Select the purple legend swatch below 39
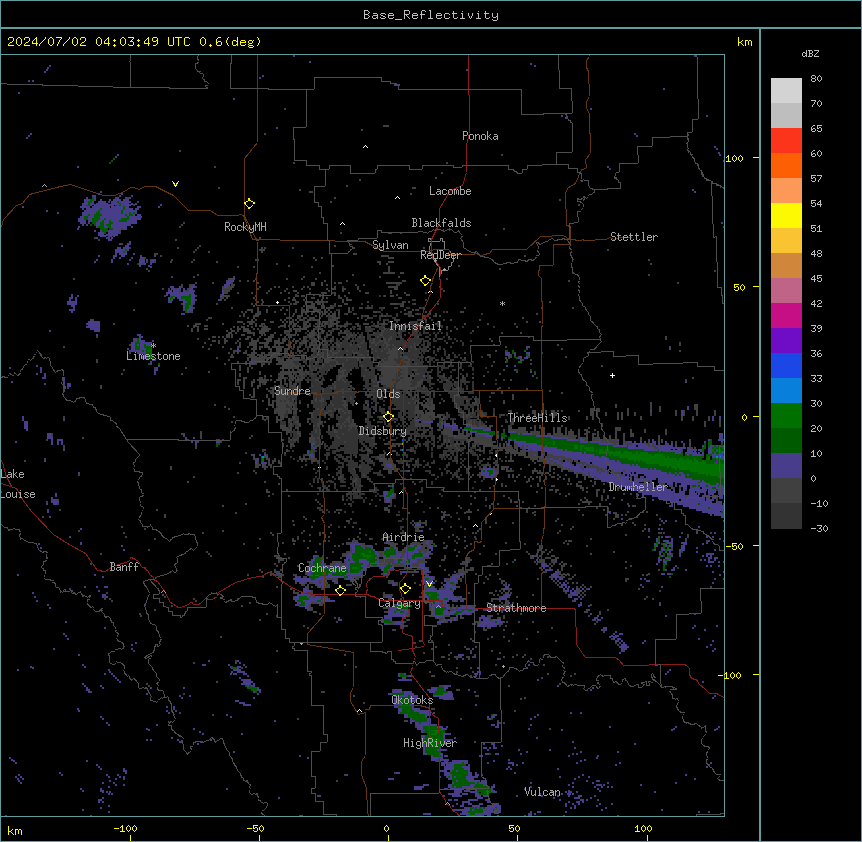Screen dimensions: 862x842 [x=786, y=340]
